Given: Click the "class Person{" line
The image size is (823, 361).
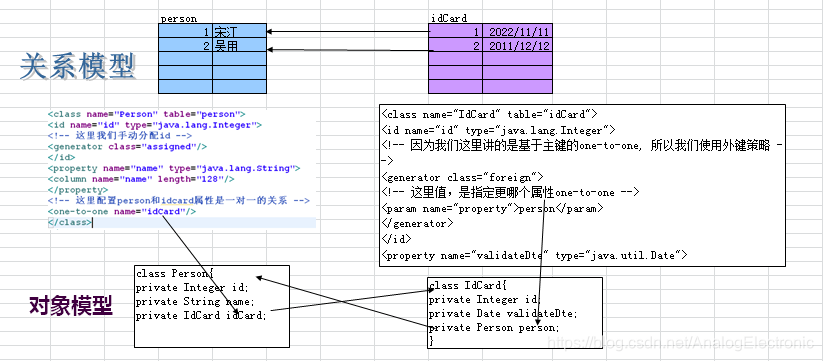Looking at the screenshot, I should click(175, 273).
